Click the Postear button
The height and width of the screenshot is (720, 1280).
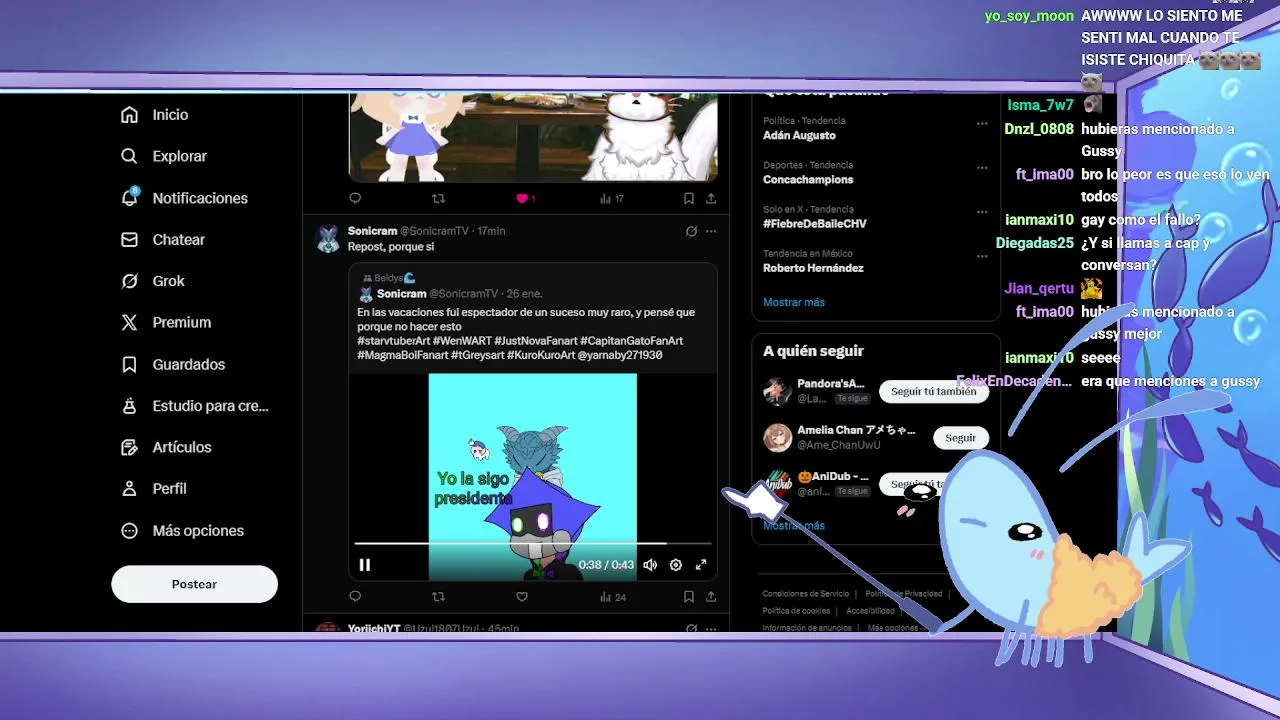click(x=194, y=584)
